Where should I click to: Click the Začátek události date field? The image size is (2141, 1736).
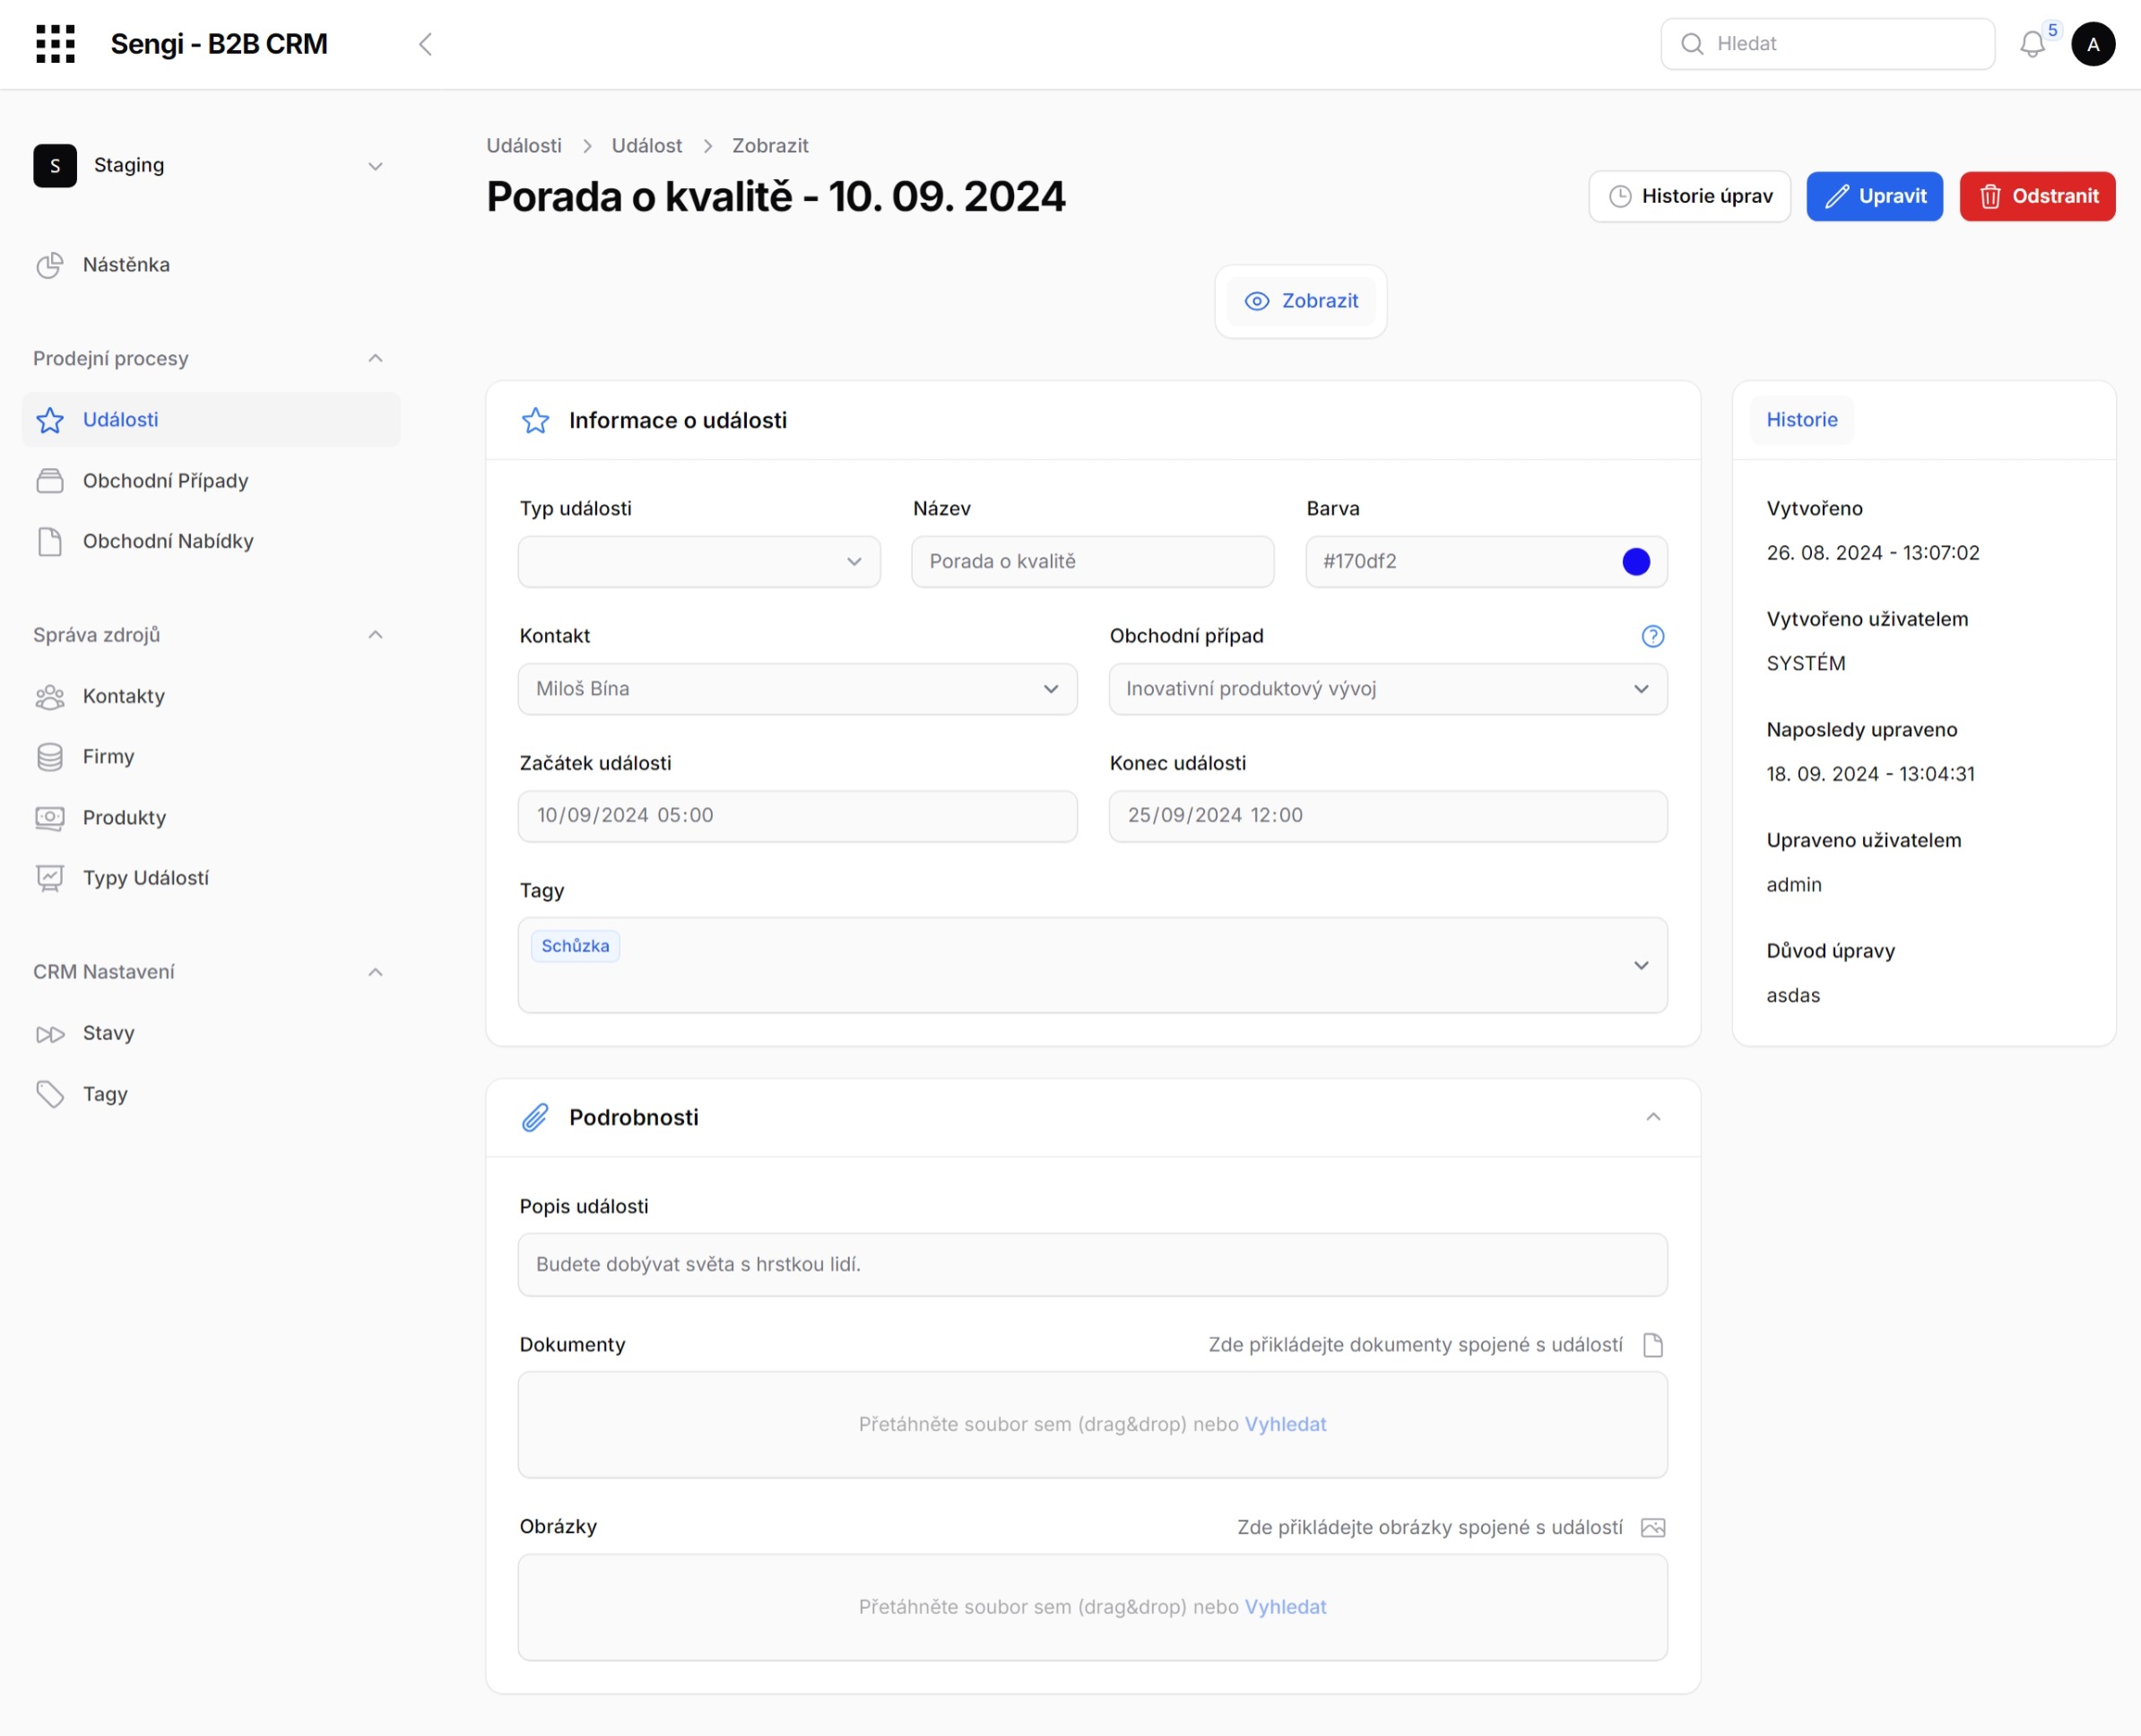click(797, 816)
